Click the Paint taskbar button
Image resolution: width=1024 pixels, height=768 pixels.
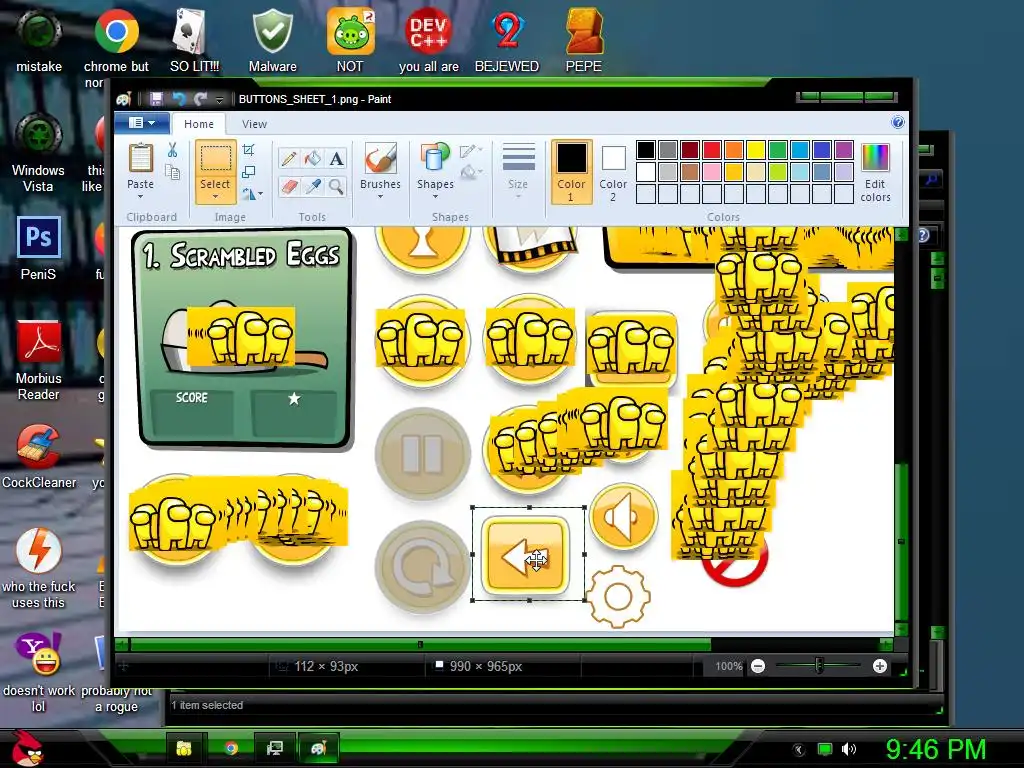click(319, 748)
